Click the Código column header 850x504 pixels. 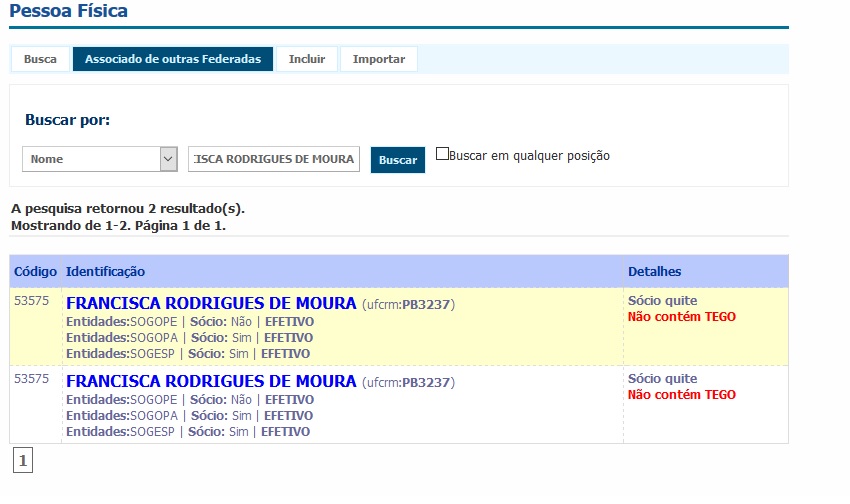point(35,272)
